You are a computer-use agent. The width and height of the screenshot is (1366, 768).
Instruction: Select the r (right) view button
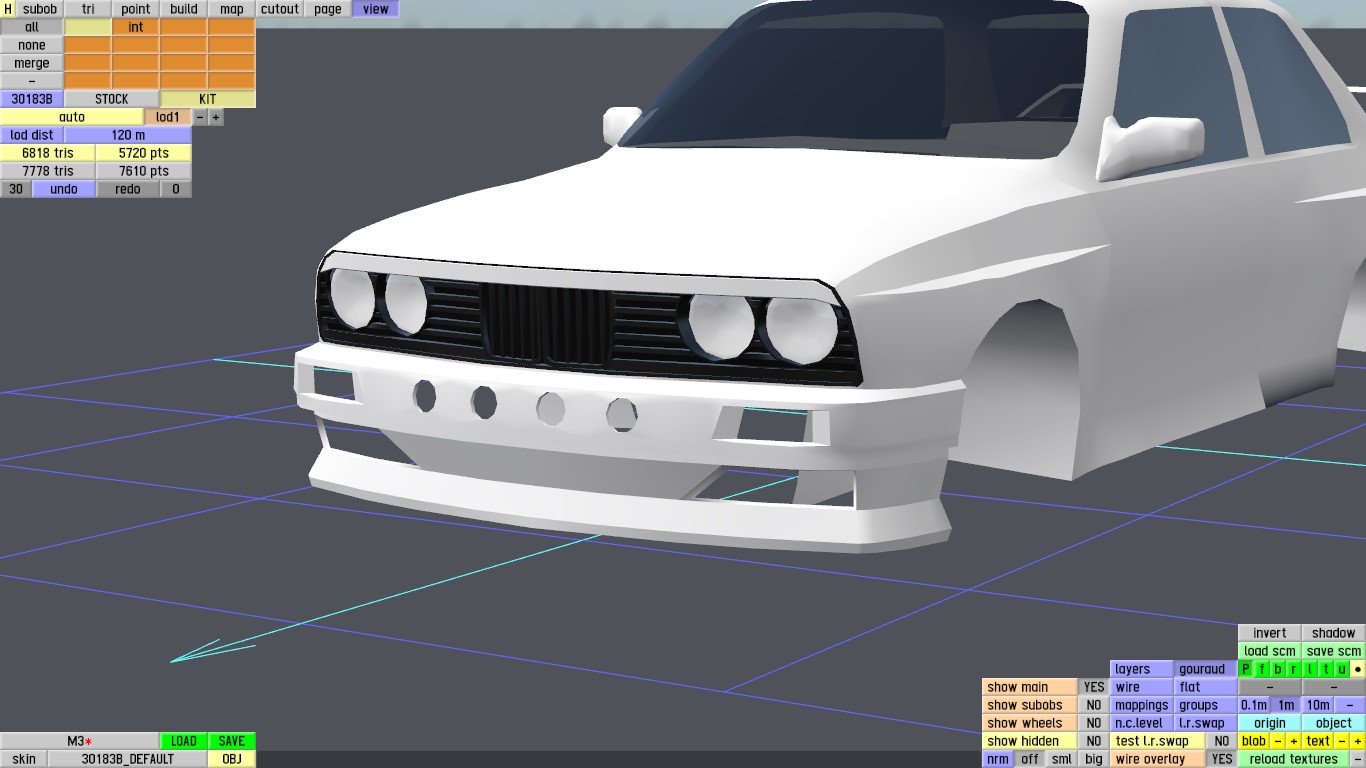[1294, 669]
